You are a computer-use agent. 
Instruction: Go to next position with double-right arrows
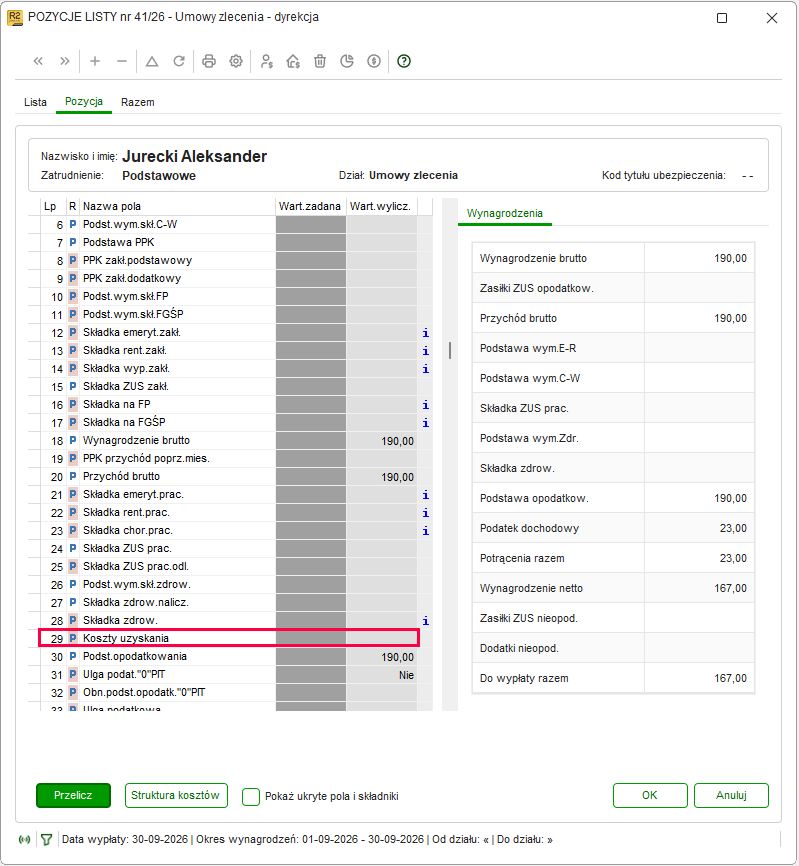(65, 61)
